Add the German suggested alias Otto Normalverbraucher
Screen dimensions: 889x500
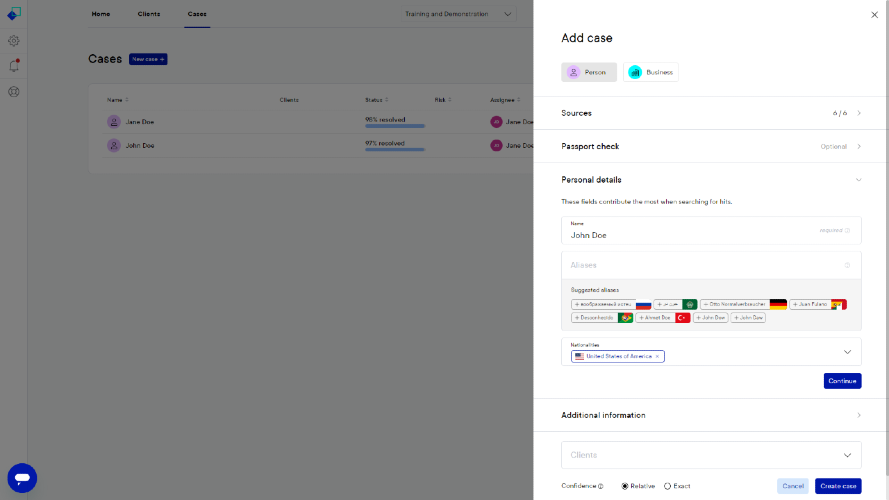743,304
